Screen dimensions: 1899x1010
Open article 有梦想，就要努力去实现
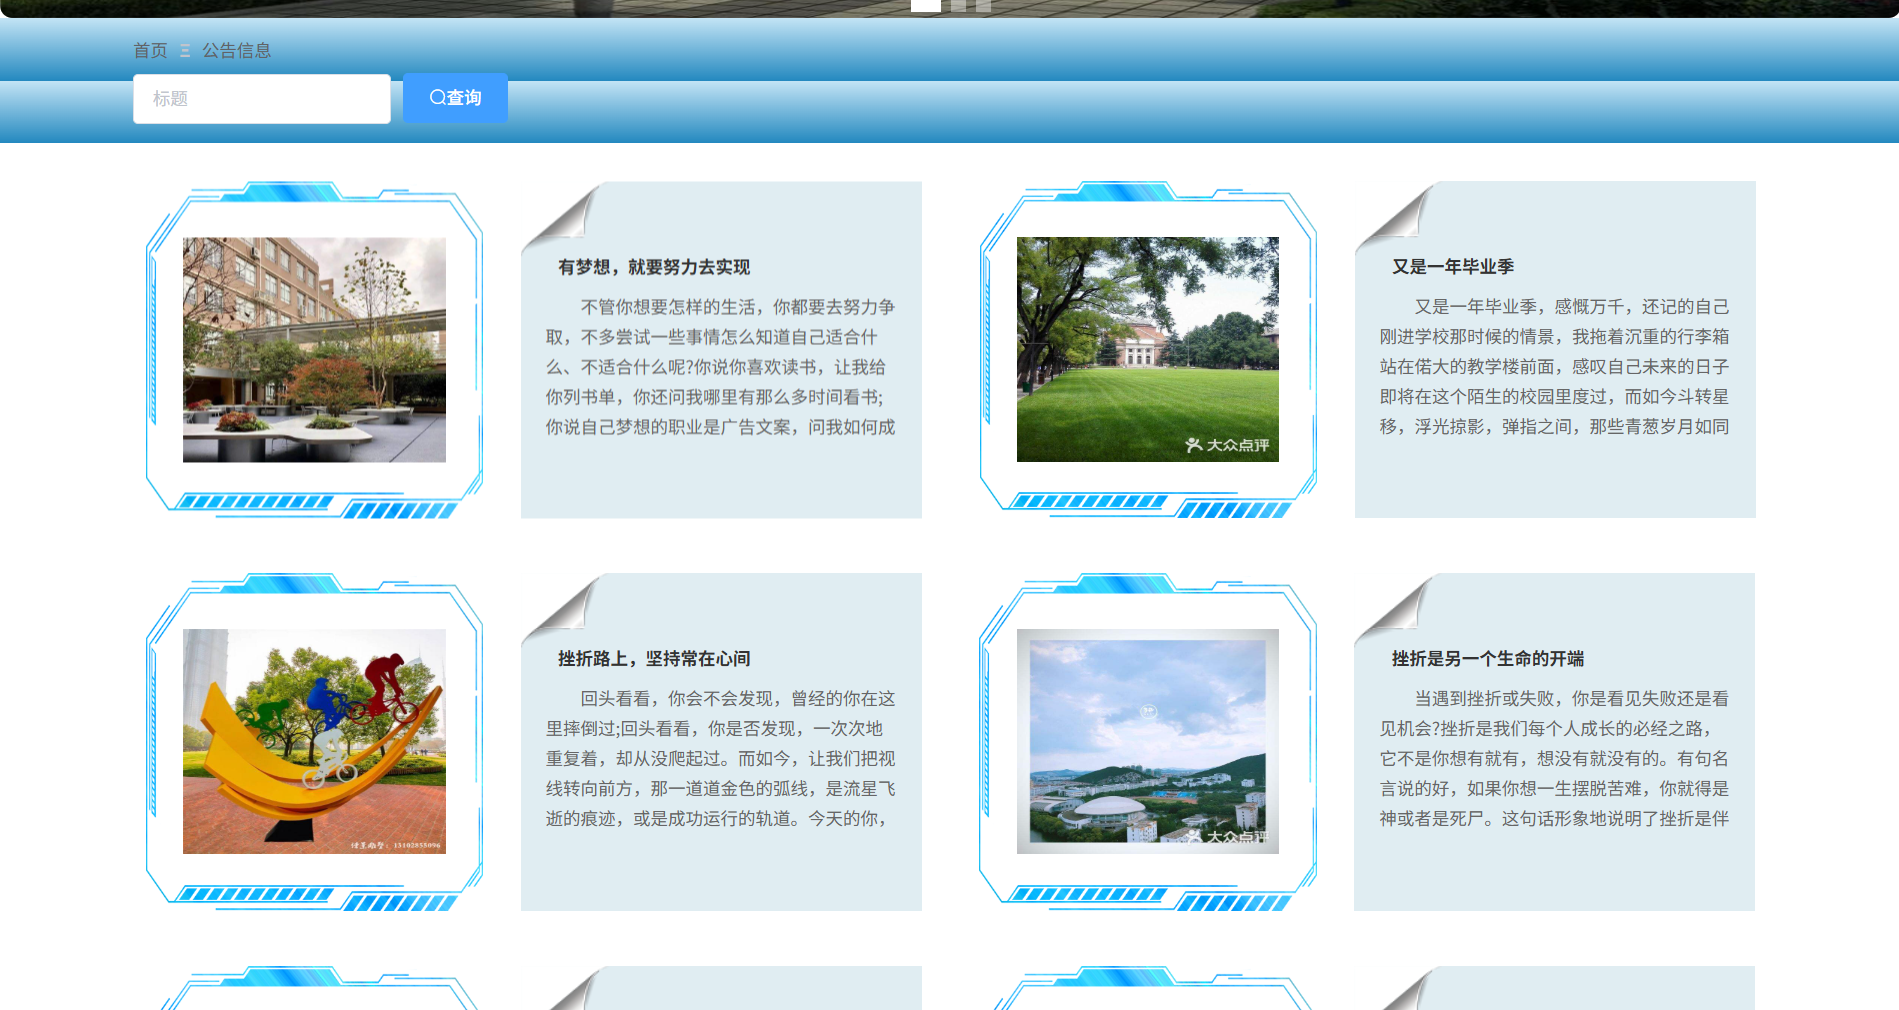652,267
